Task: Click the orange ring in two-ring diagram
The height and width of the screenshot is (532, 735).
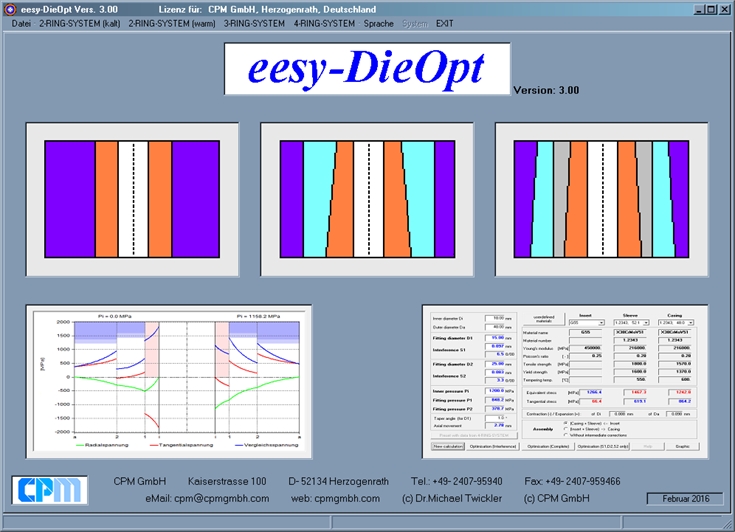Action: click(106, 200)
